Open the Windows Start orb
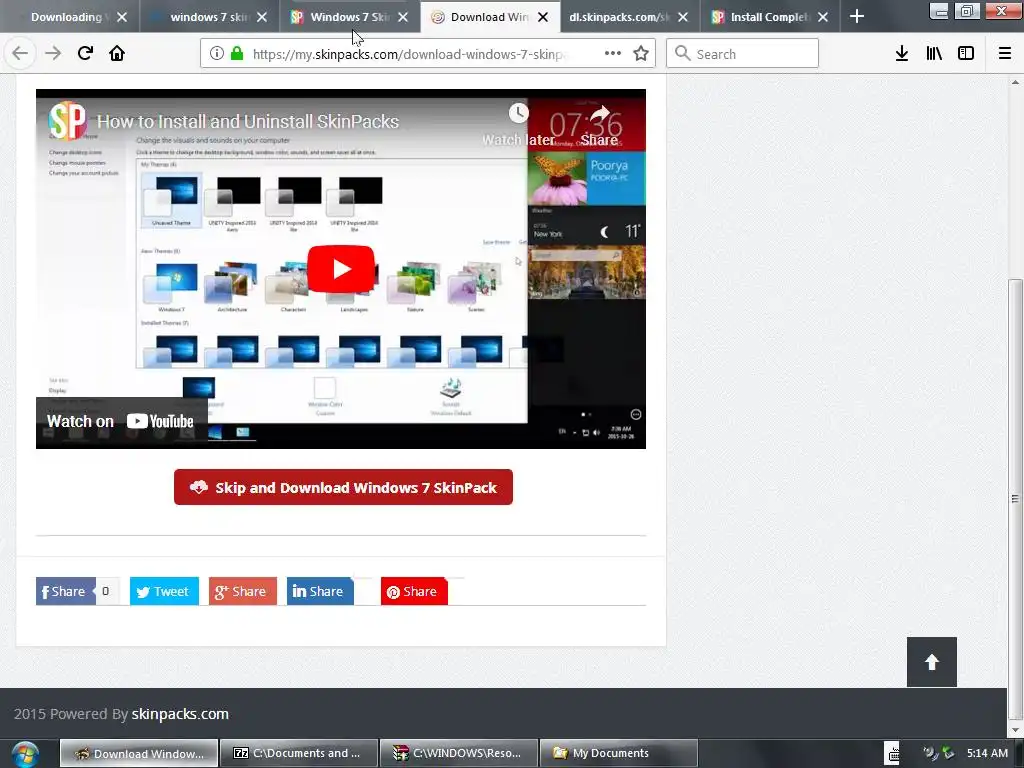 point(25,754)
